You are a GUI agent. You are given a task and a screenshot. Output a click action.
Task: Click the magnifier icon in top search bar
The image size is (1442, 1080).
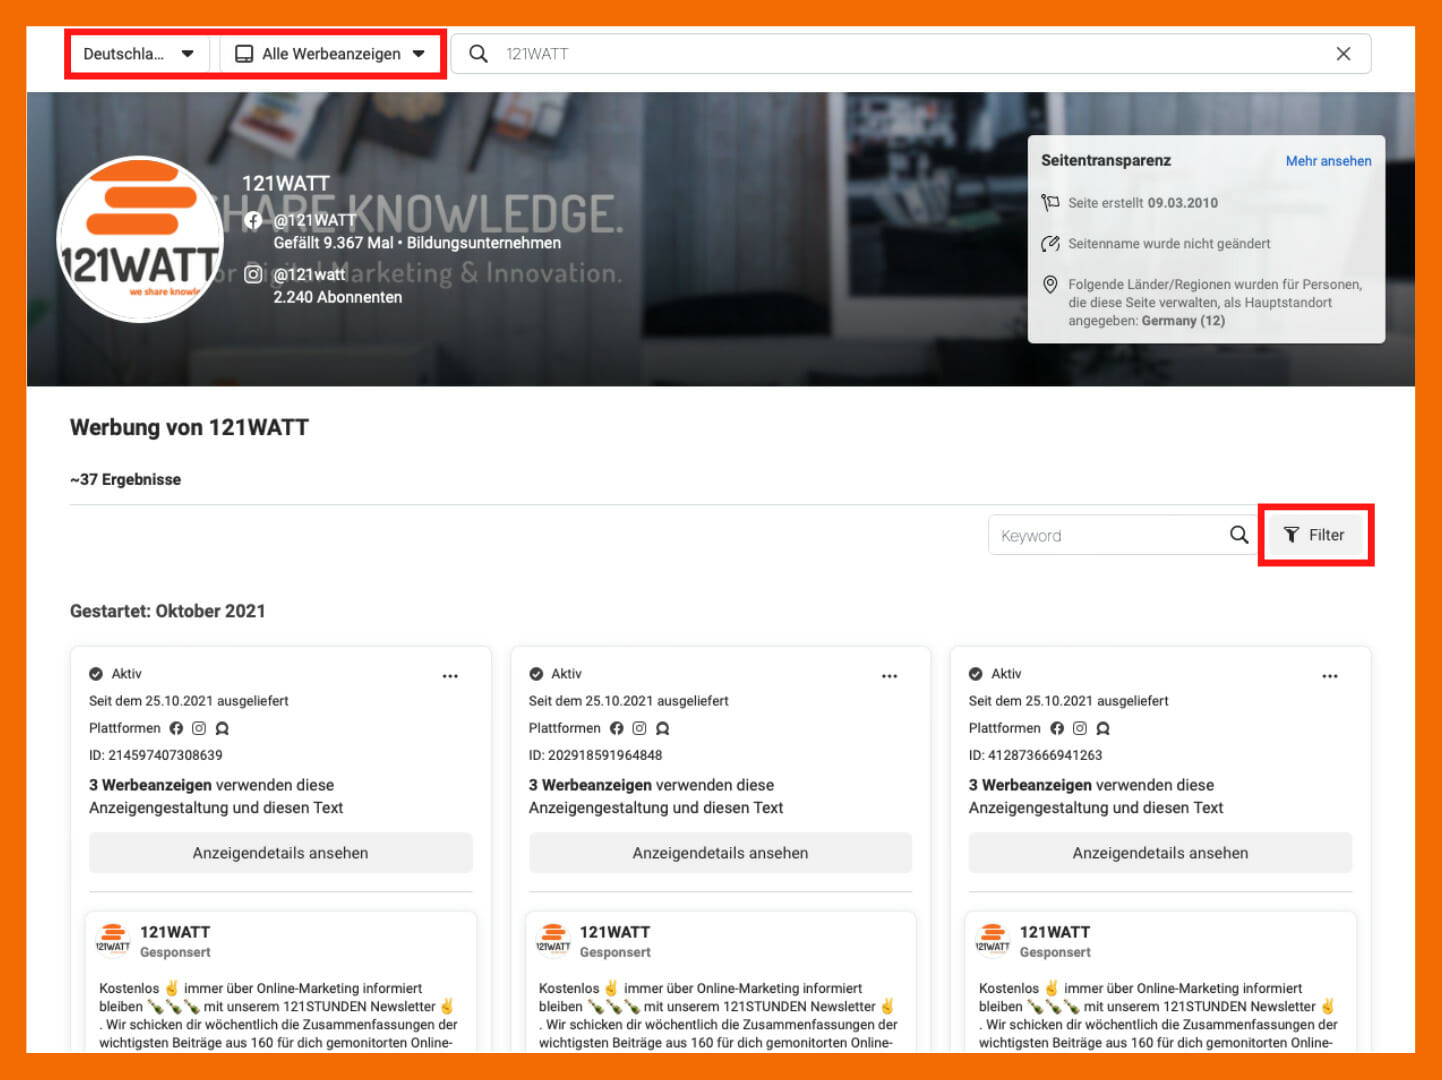[479, 54]
